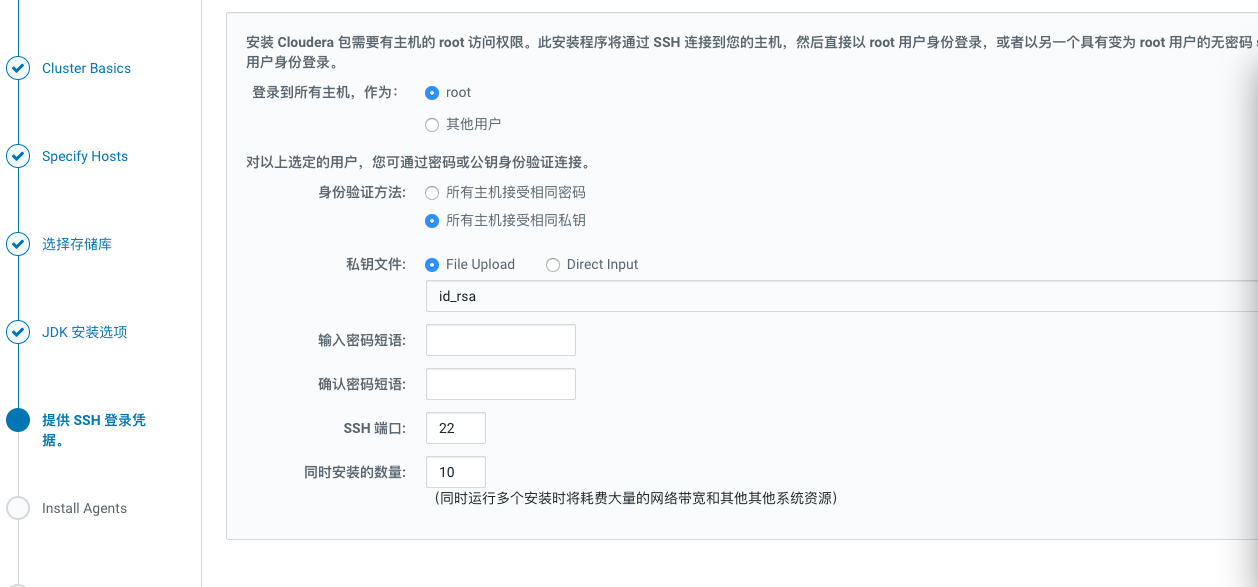Focus the 确认密码短语 confirmation field
Screen dimensions: 1258x587
tap(500, 384)
